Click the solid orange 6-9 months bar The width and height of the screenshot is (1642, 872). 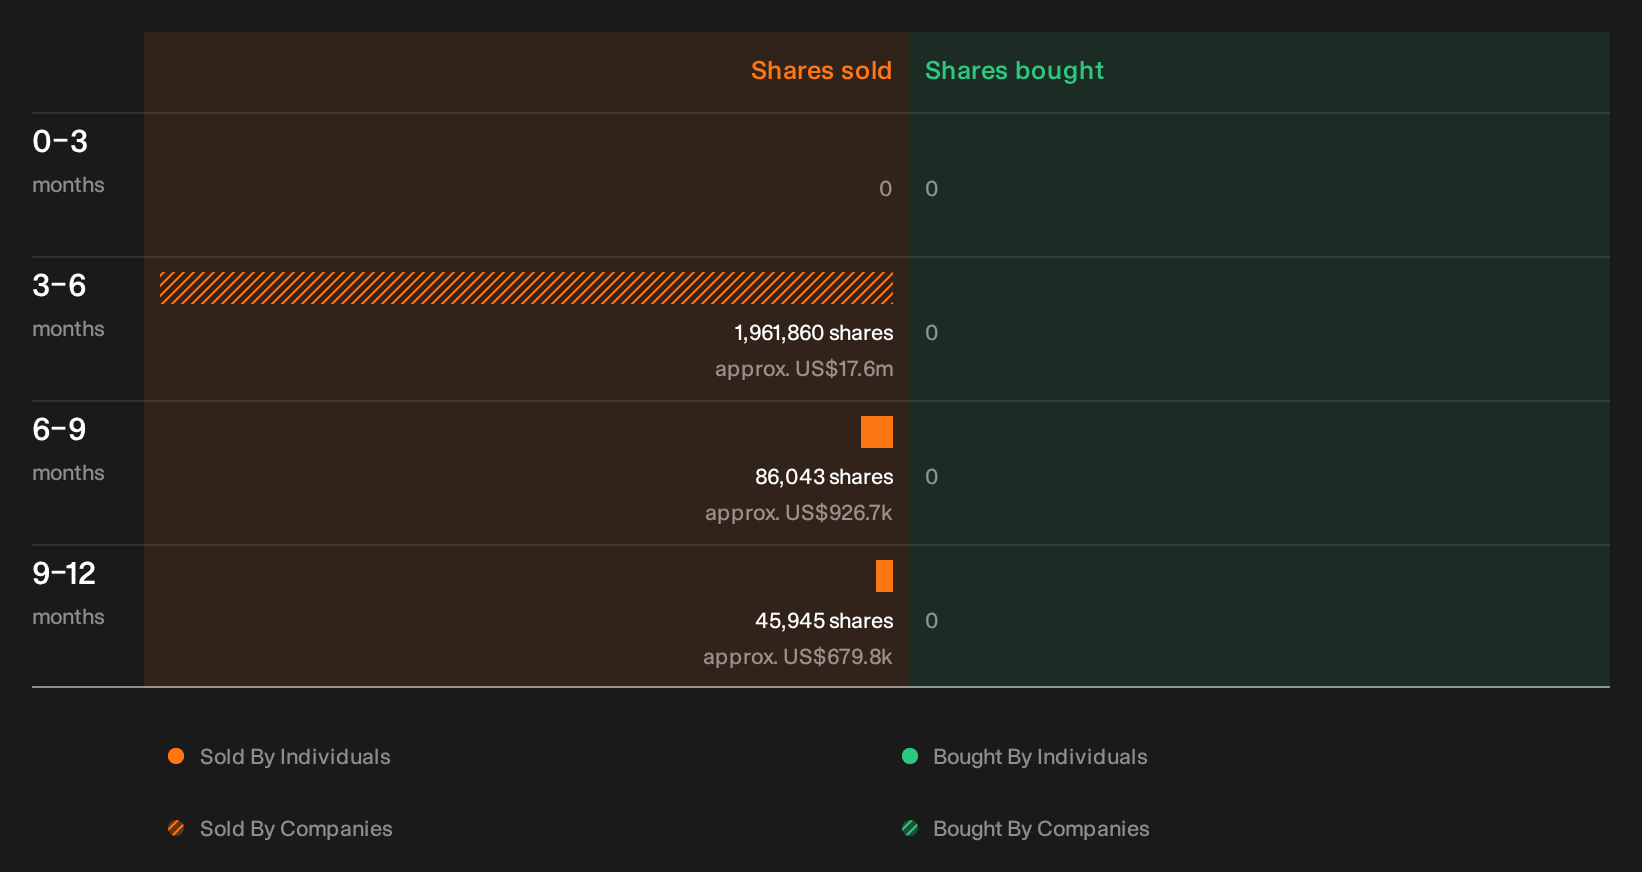(x=877, y=432)
